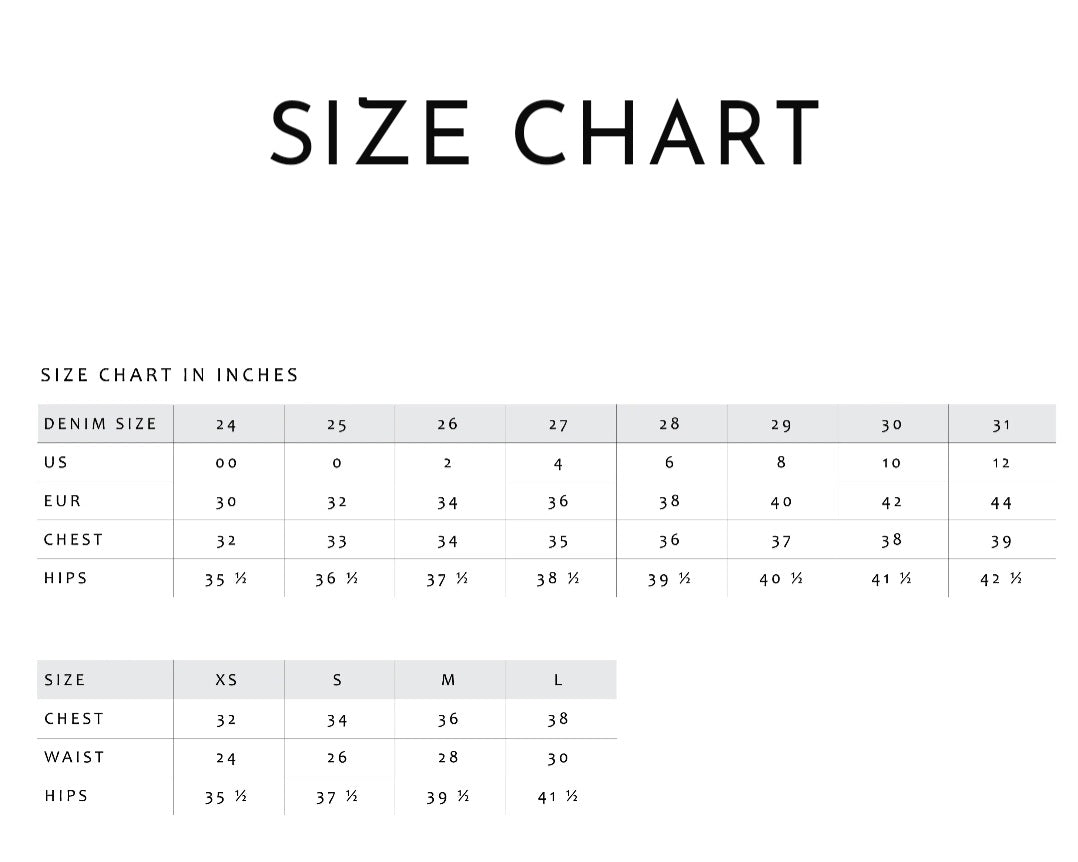1078x862 pixels.
Task: Click the EUR size 44 cell
Action: (1002, 502)
